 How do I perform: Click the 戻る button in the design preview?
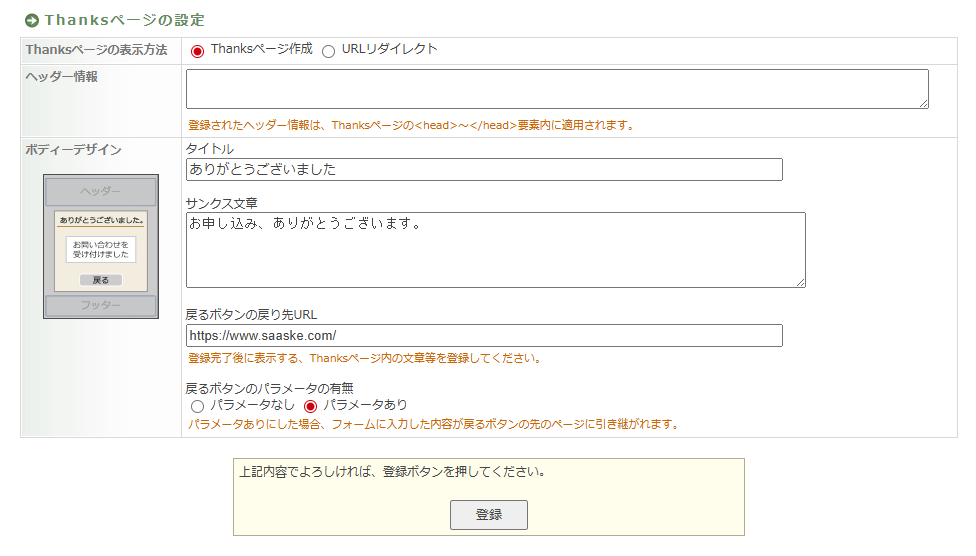click(x=100, y=280)
